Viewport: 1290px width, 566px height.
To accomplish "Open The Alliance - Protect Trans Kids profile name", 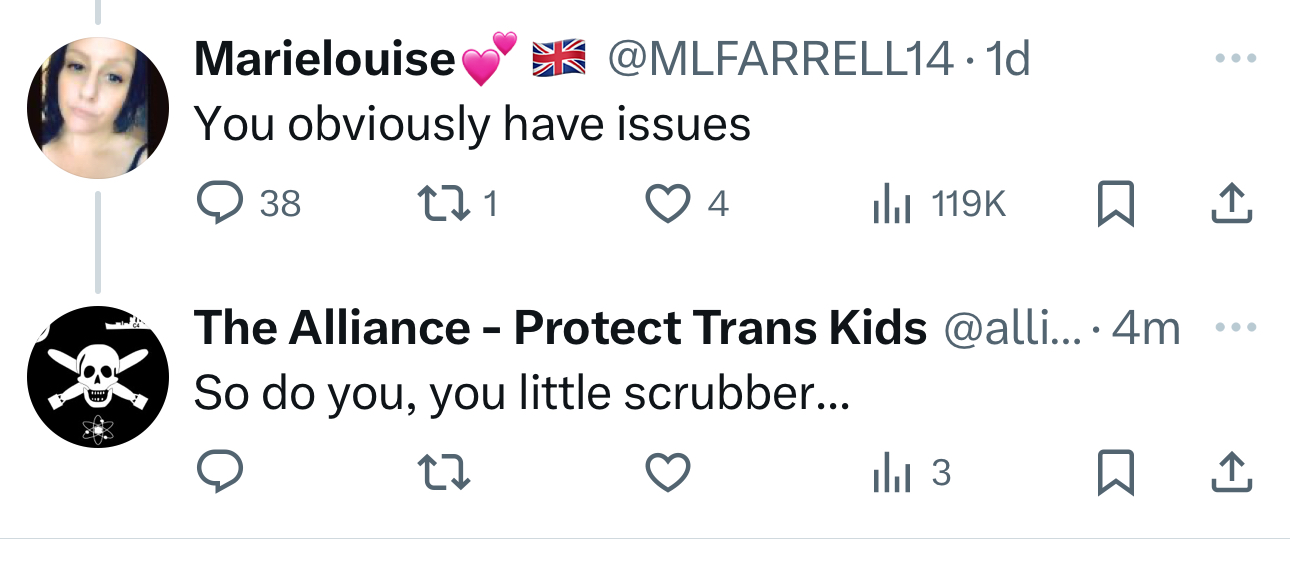I will 559,328.
